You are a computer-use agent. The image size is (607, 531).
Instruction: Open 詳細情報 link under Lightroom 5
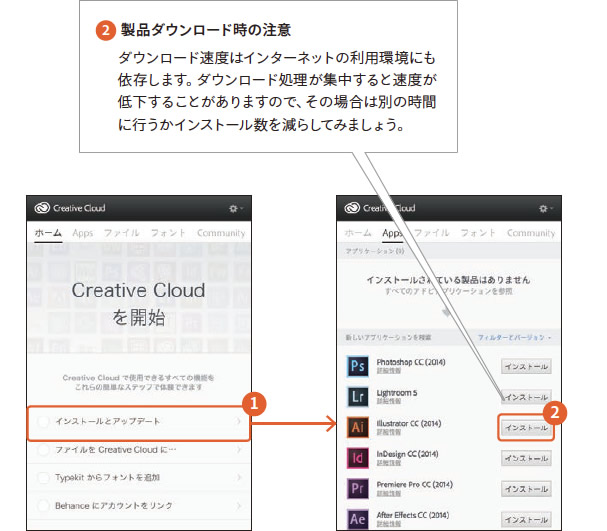389,401
